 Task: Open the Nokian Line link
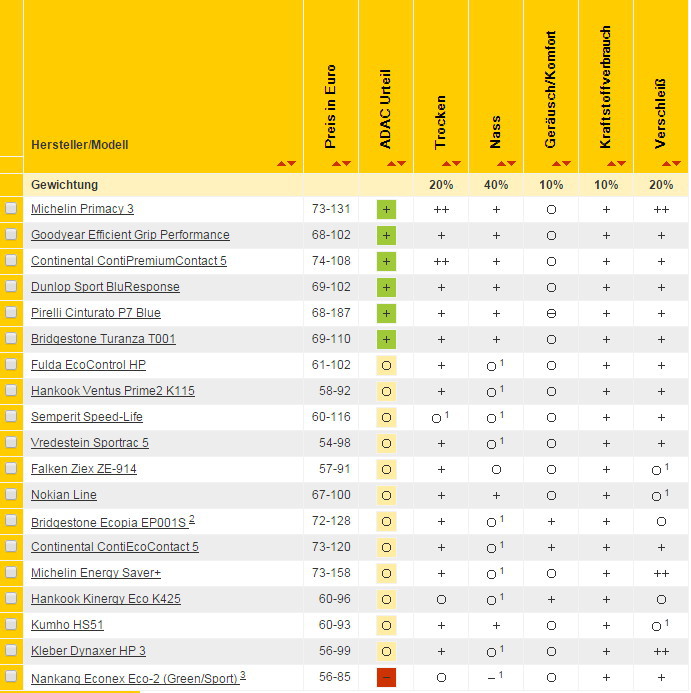coord(64,495)
